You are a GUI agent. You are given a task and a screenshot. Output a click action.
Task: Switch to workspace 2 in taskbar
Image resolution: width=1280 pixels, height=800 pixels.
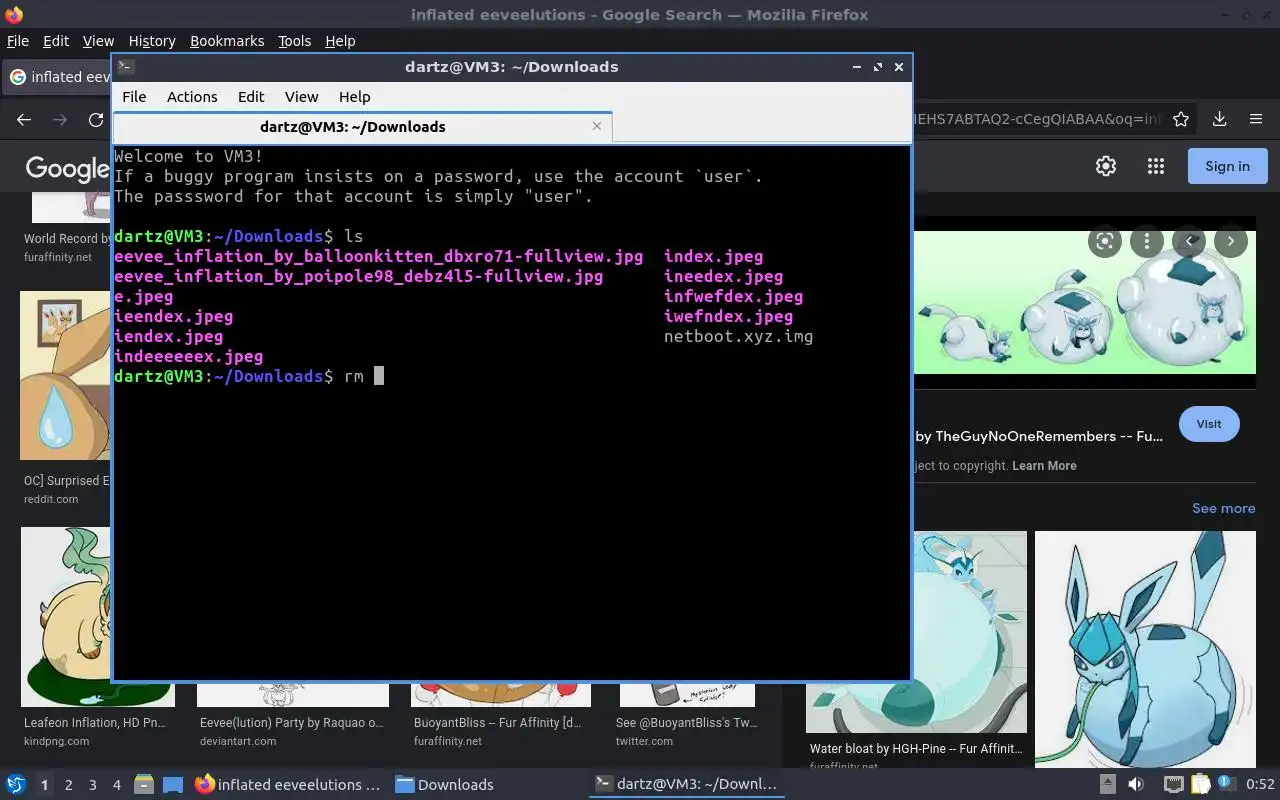[x=68, y=785]
